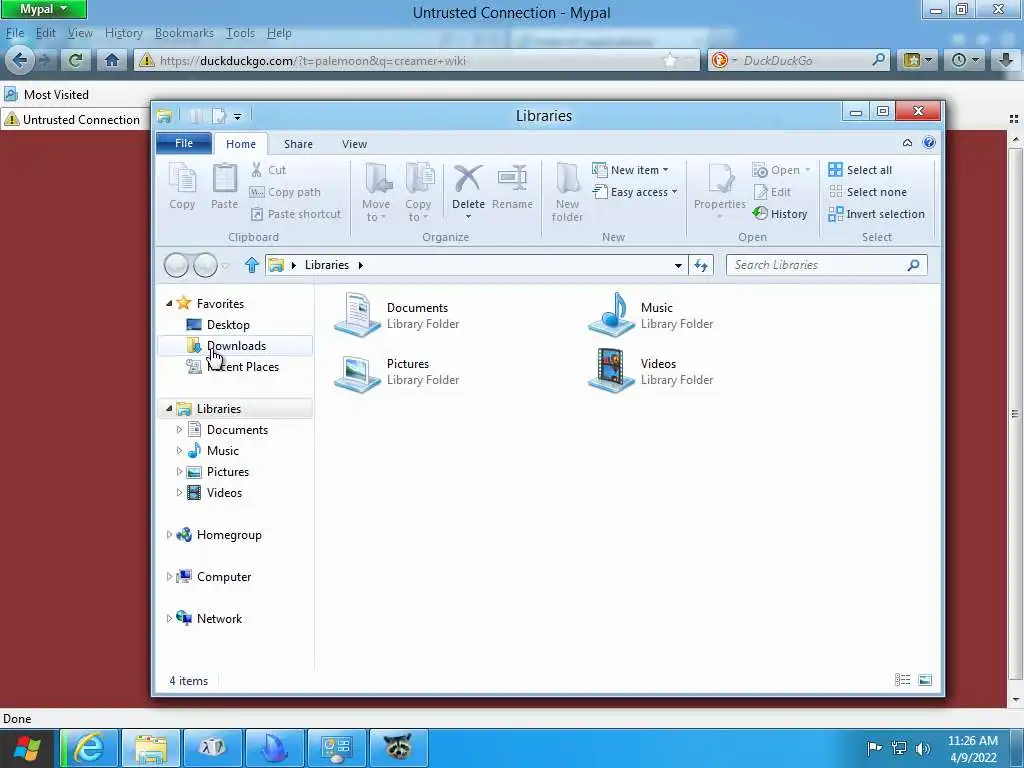The width and height of the screenshot is (1024, 768).
Task: Open the address bar history dropdown
Action: (x=678, y=265)
